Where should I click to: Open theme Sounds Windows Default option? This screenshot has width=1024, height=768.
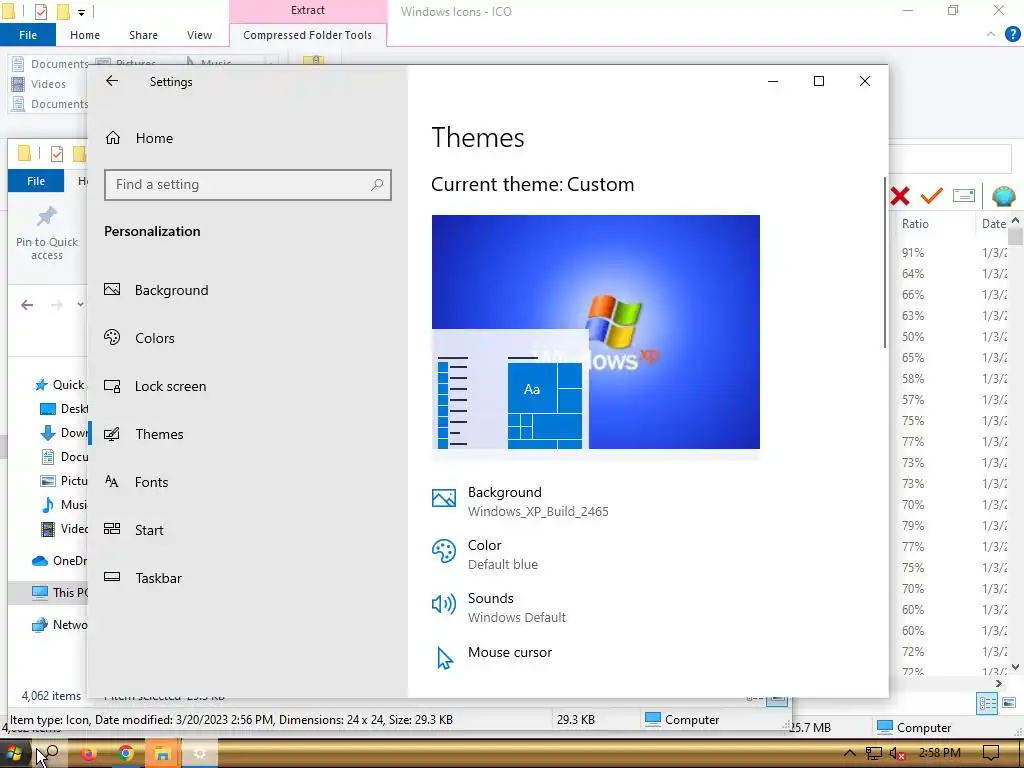tap(499, 607)
